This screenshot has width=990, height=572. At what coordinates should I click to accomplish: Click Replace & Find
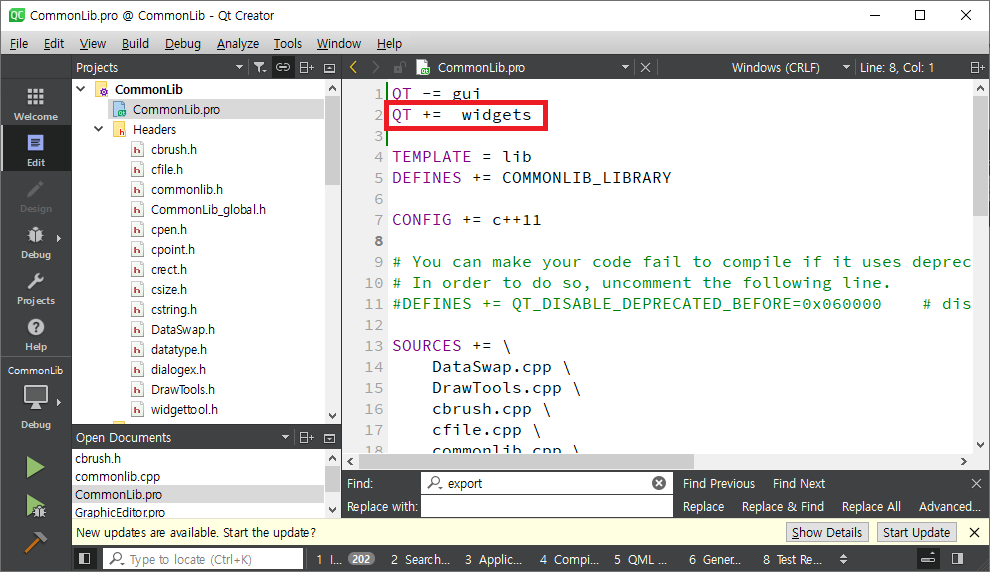pos(782,507)
